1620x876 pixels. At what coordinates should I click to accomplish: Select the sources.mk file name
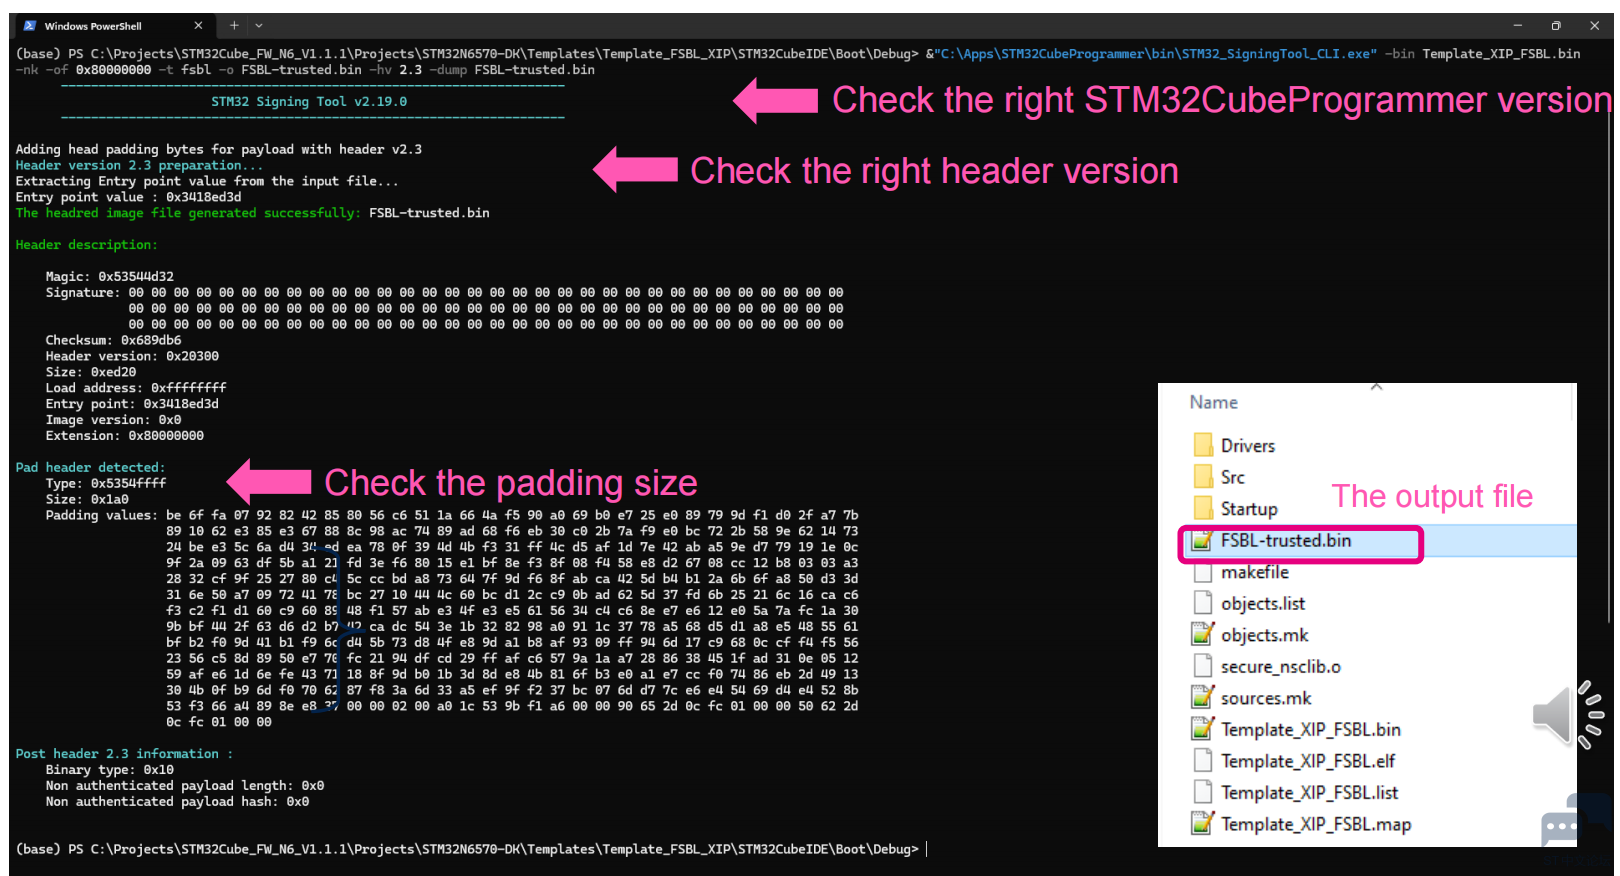pyautogui.click(x=1266, y=698)
